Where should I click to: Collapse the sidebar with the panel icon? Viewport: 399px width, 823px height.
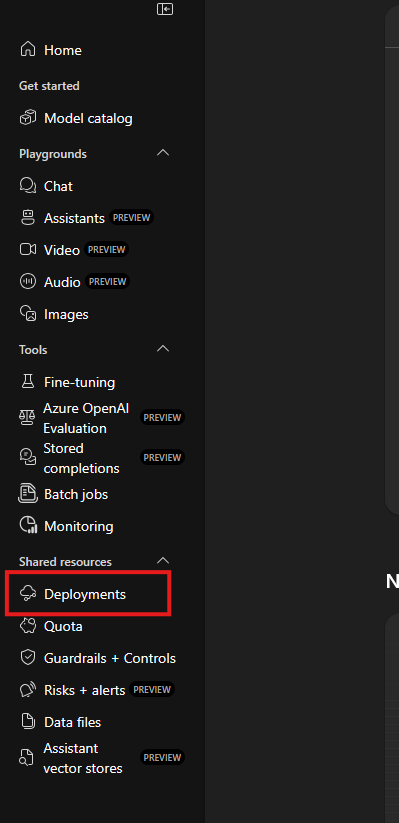[x=165, y=9]
